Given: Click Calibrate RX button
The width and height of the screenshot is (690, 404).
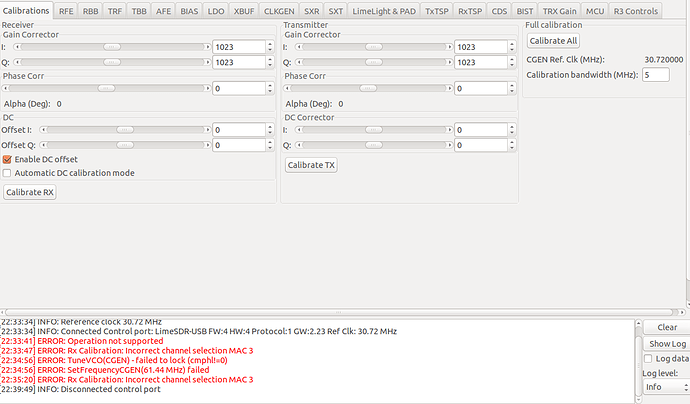Looking at the screenshot, I should coord(29,192).
